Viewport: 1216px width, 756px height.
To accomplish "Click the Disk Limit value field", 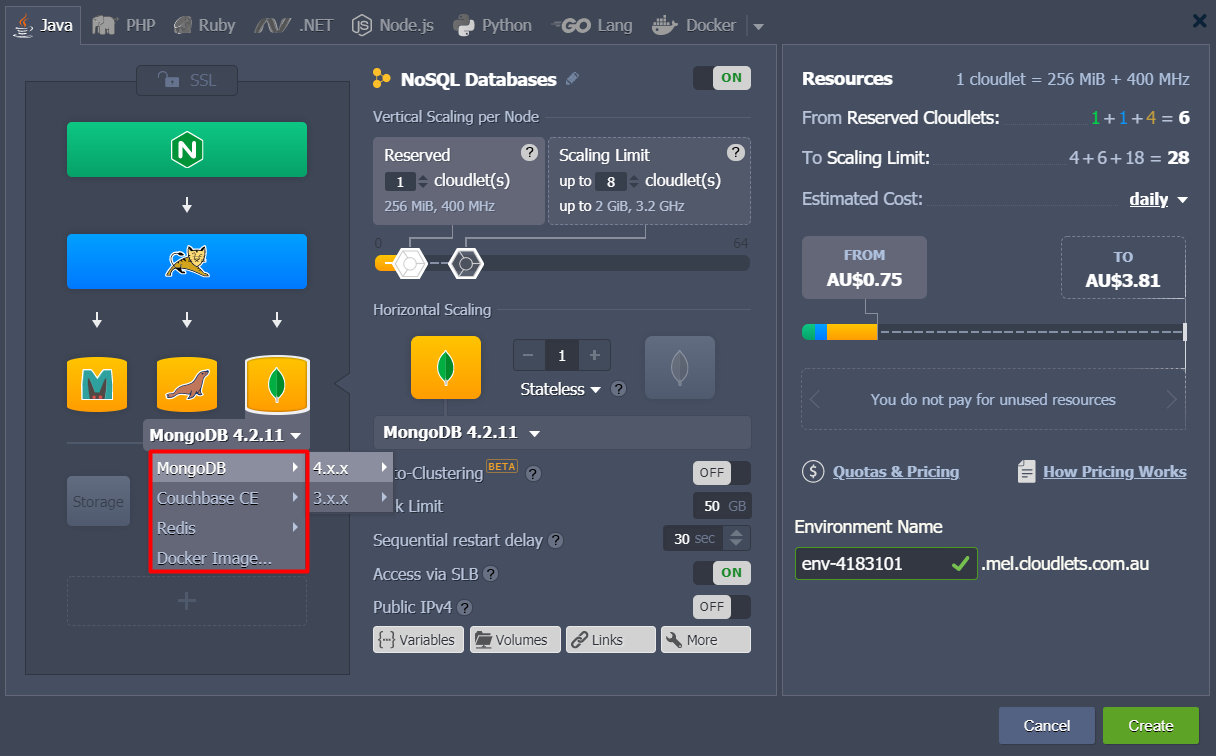I will click(722, 506).
